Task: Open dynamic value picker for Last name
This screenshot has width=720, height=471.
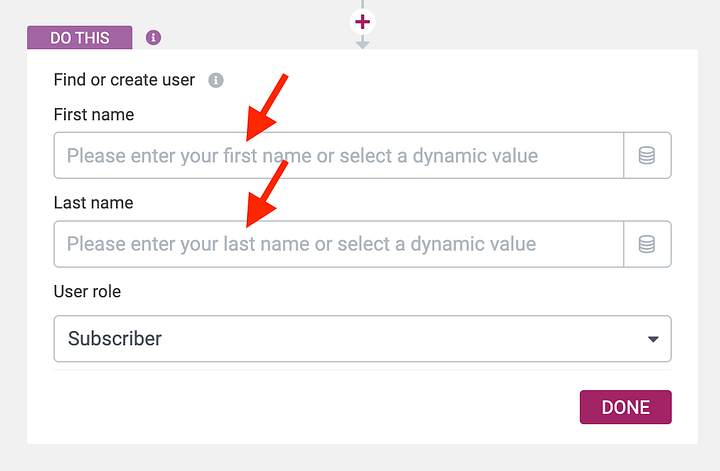Action: point(647,244)
